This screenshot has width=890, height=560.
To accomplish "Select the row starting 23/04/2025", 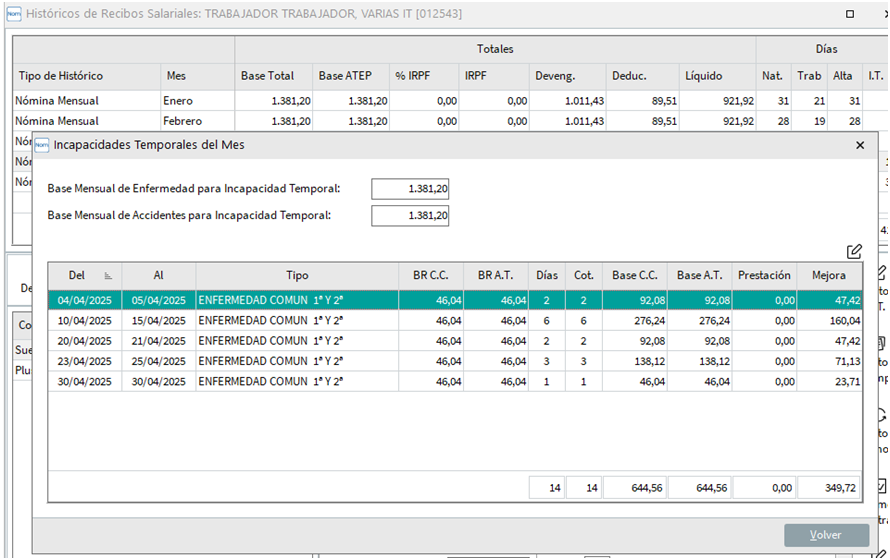I will click(x=300, y=361).
